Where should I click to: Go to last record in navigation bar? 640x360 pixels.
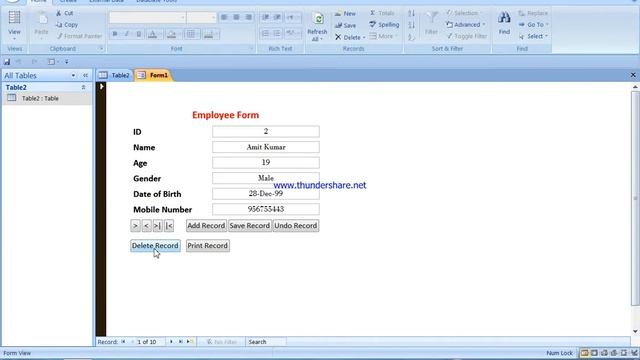click(180, 342)
